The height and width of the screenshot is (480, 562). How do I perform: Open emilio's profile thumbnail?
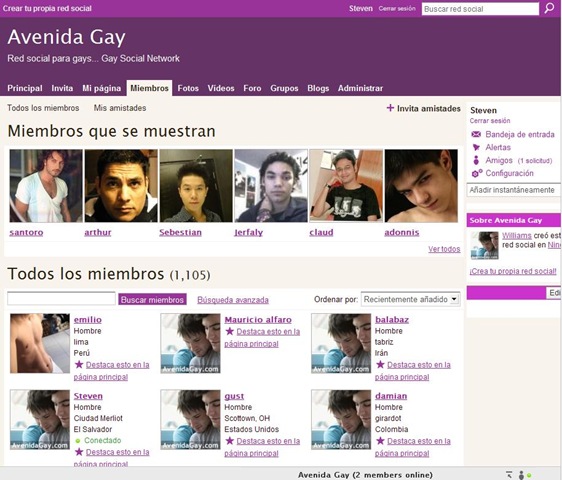coord(40,343)
